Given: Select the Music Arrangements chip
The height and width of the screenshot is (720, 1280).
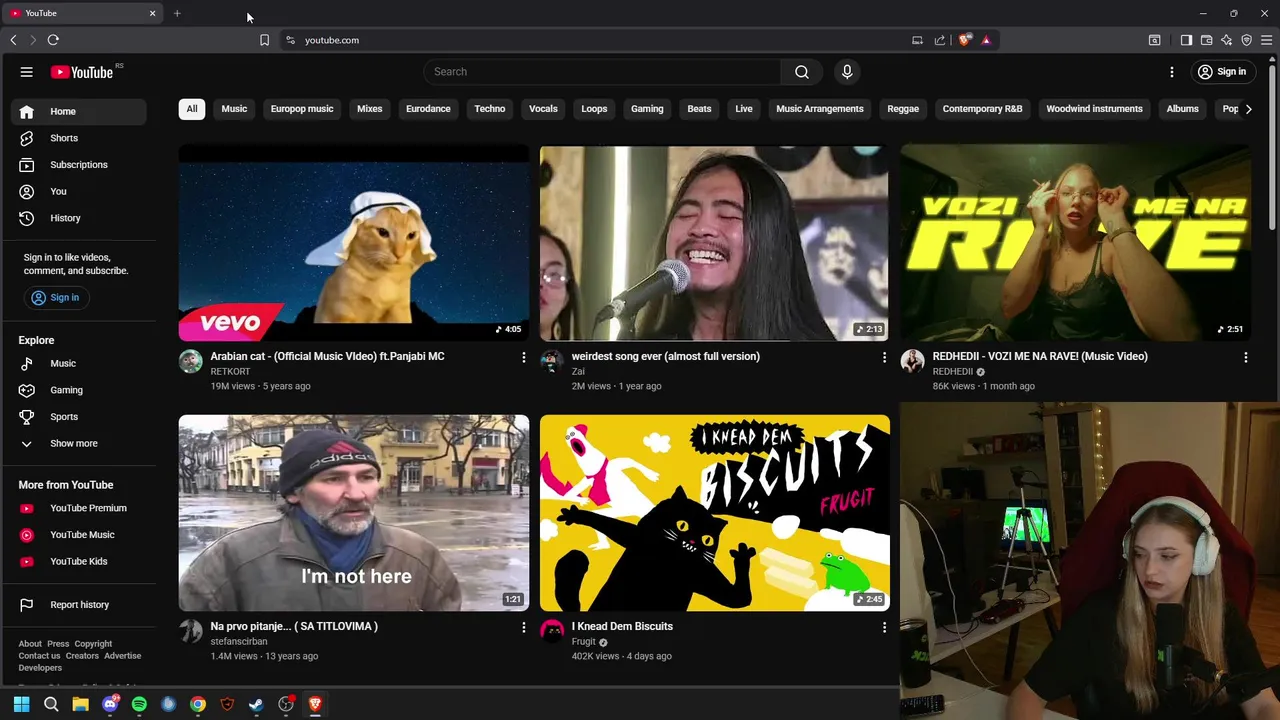Looking at the screenshot, I should 819,109.
